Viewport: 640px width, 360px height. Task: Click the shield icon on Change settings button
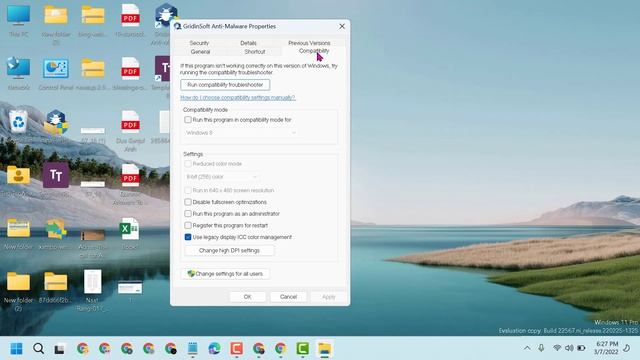(191, 273)
